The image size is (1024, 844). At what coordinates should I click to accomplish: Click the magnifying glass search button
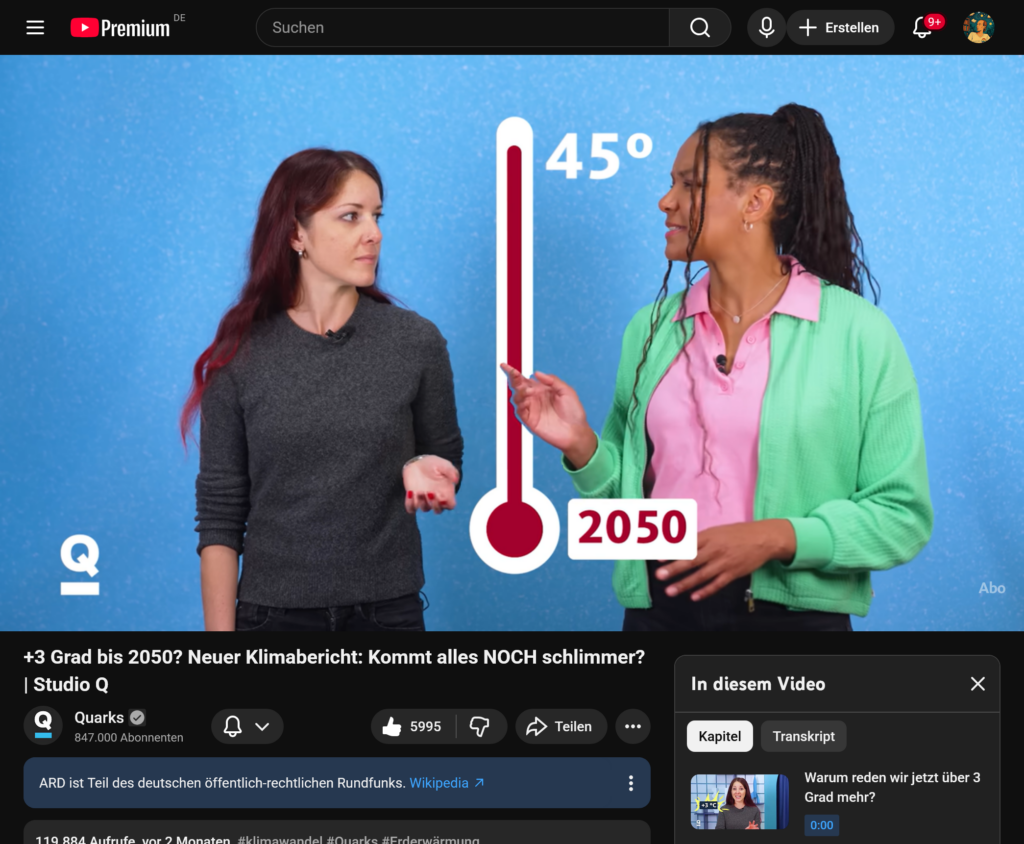click(x=700, y=28)
